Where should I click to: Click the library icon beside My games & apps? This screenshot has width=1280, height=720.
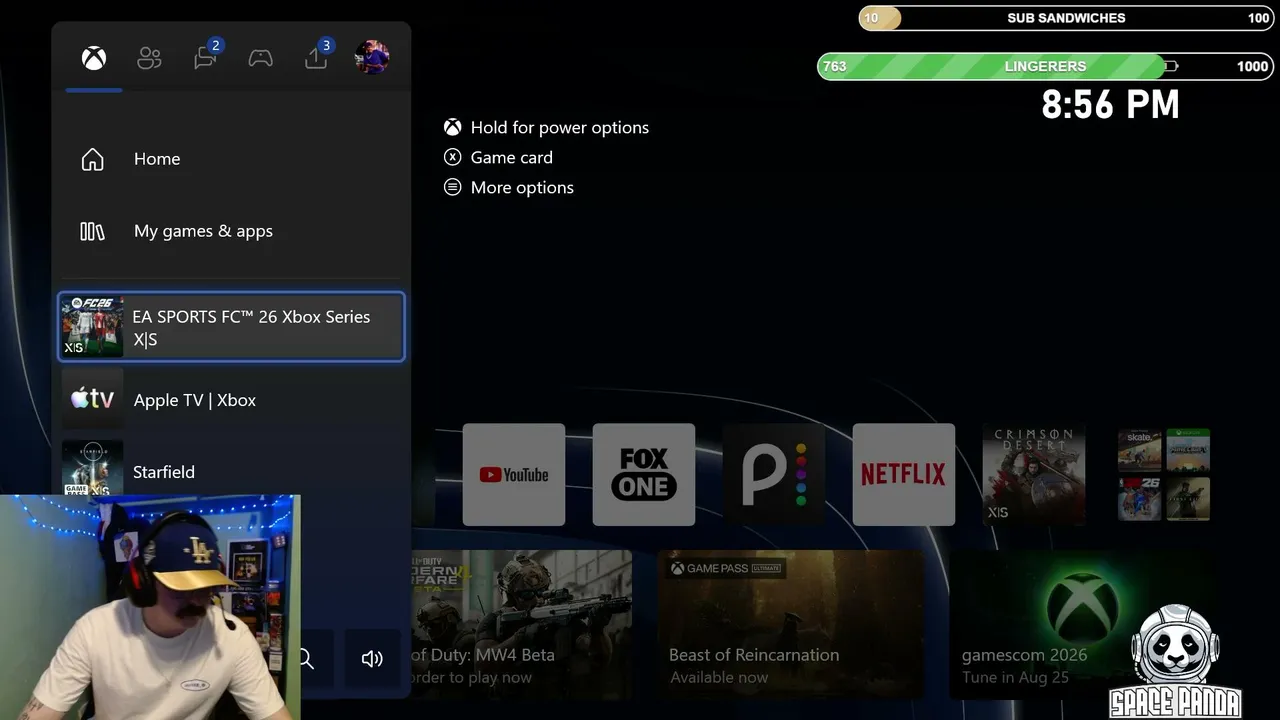click(92, 231)
